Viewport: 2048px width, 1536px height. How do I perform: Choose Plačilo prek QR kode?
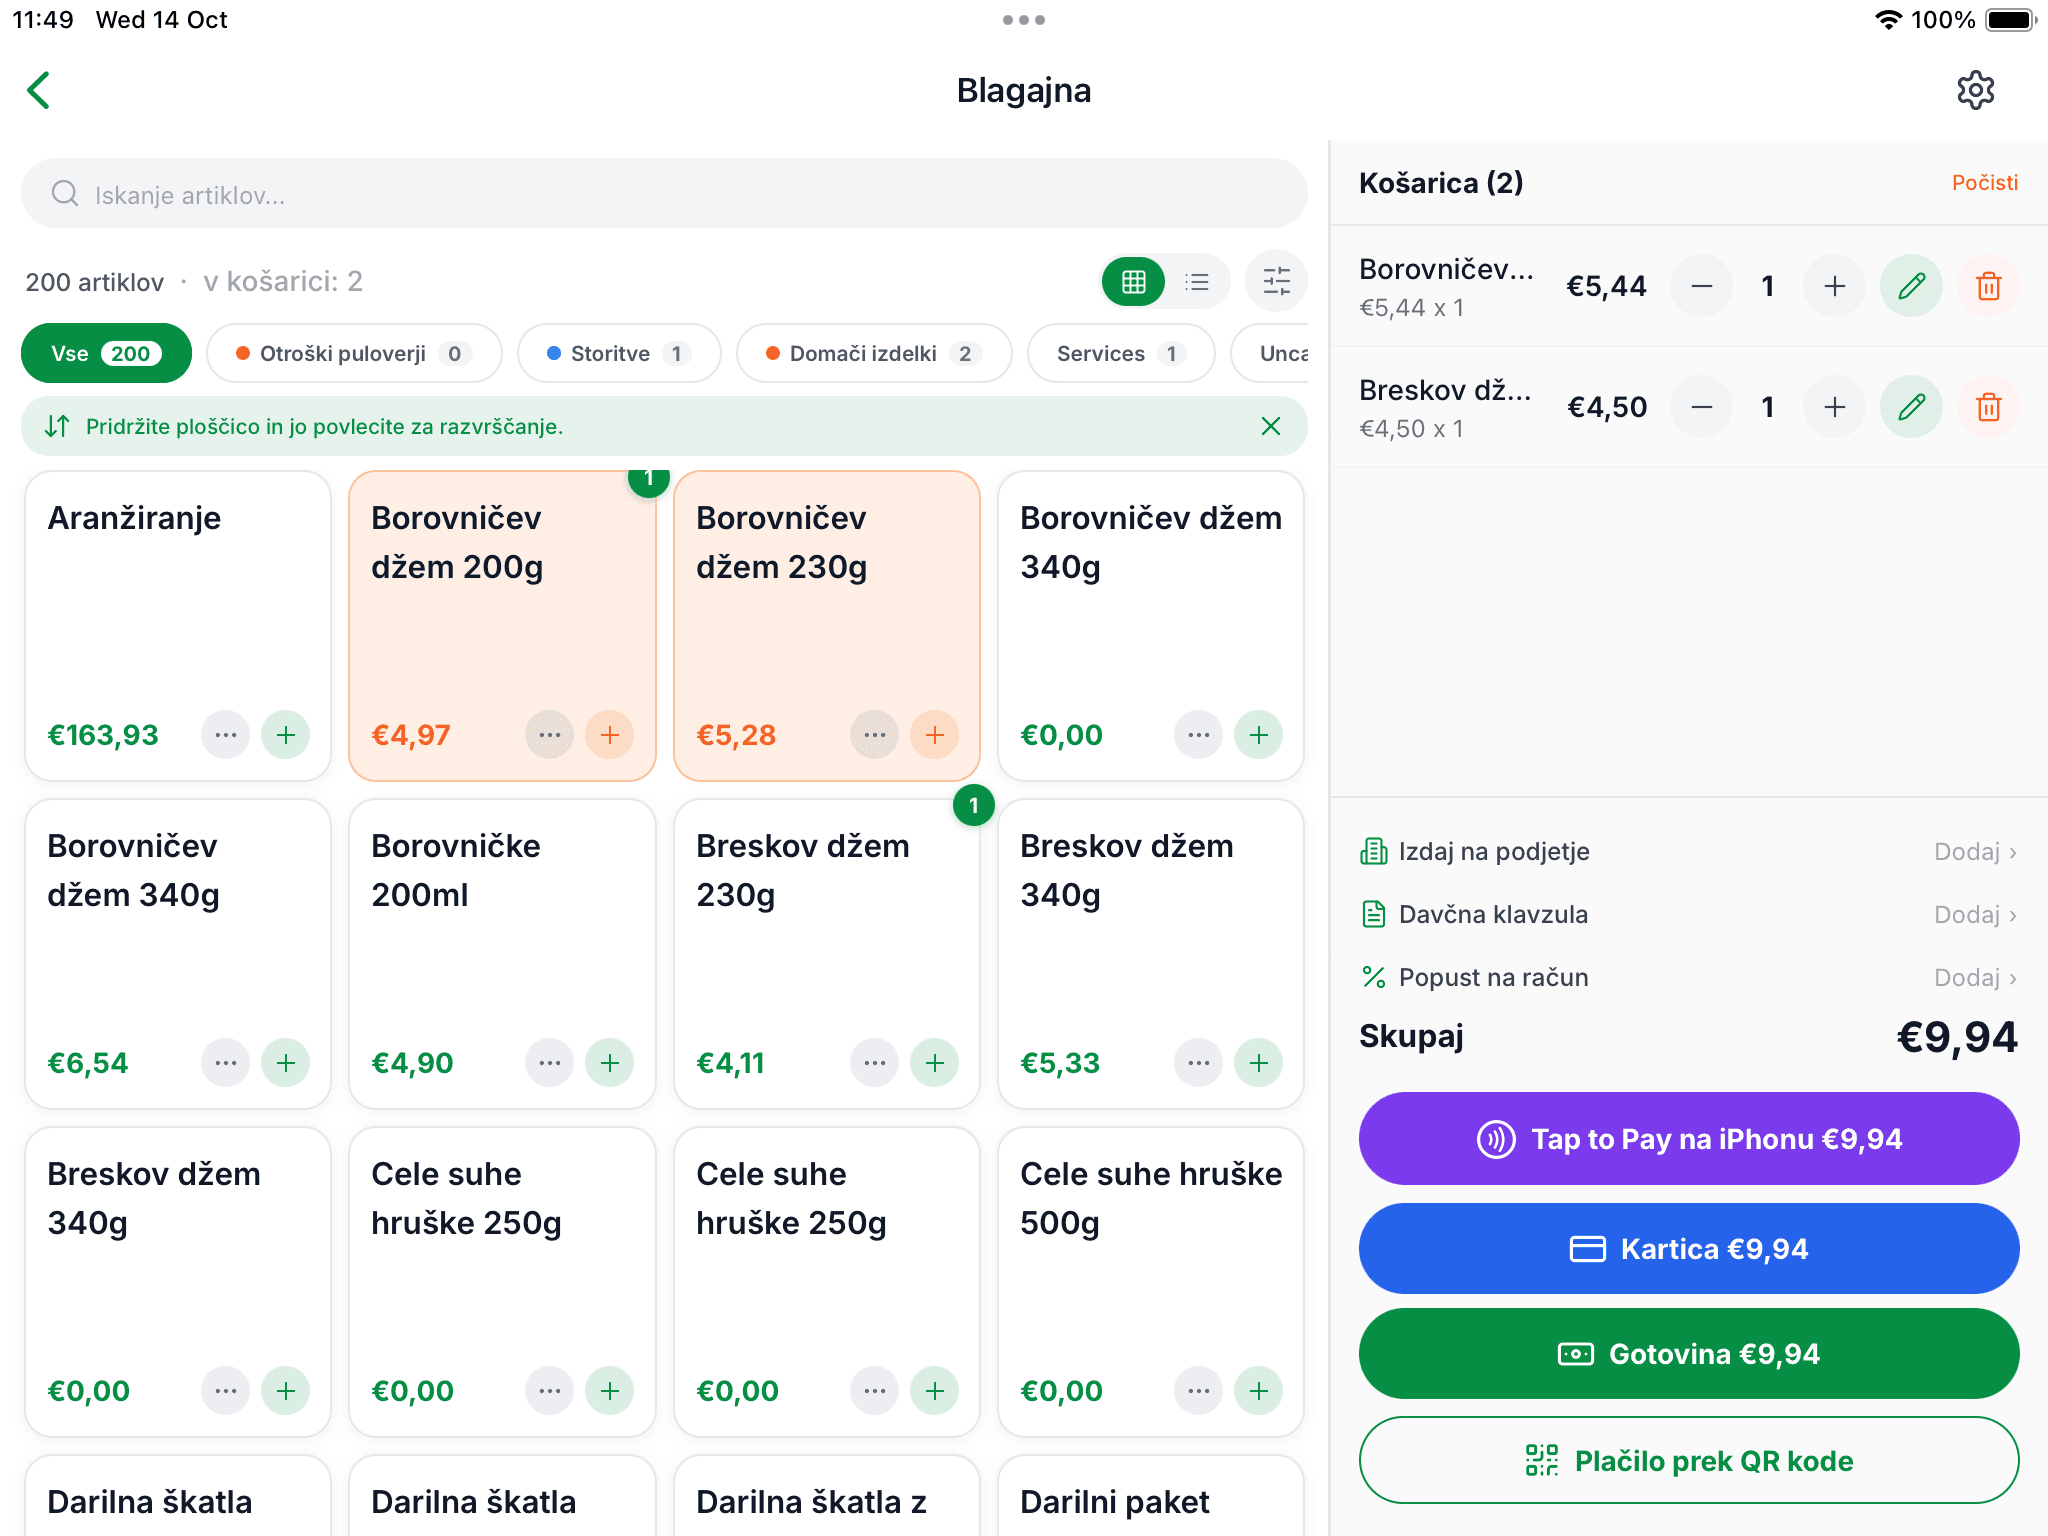pos(1689,1461)
